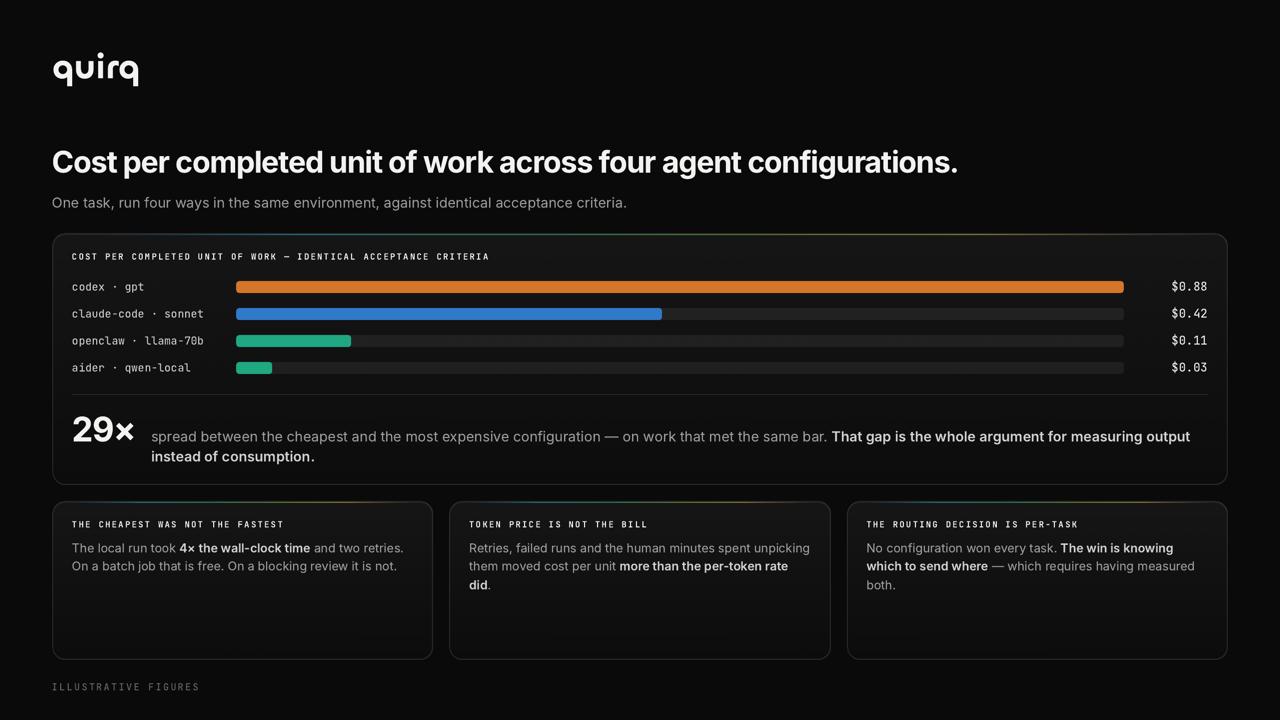The width and height of the screenshot is (1280, 720).
Task: Click the 'ILLUSTRATIVE FIGURES' footnote
Action: point(126,687)
